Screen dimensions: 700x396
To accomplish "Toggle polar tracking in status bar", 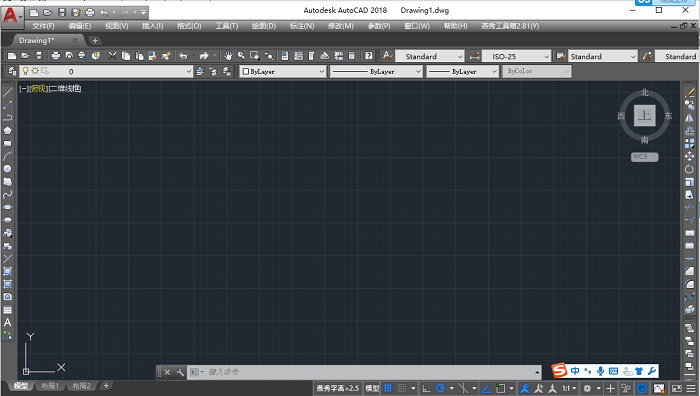I will pyautogui.click(x=440, y=388).
